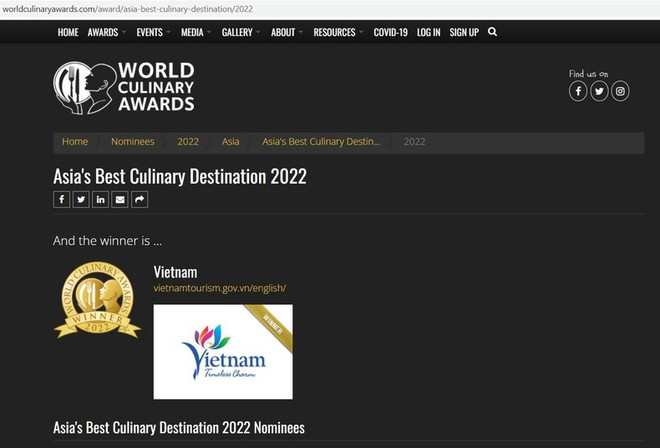The width and height of the screenshot is (660, 448).
Task: Open the Twitter profile from Find us on
Action: [x=599, y=91]
